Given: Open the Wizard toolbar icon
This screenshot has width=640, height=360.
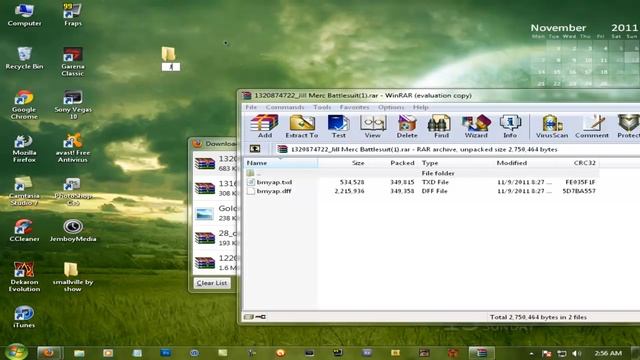Looking at the screenshot, I should (476, 127).
